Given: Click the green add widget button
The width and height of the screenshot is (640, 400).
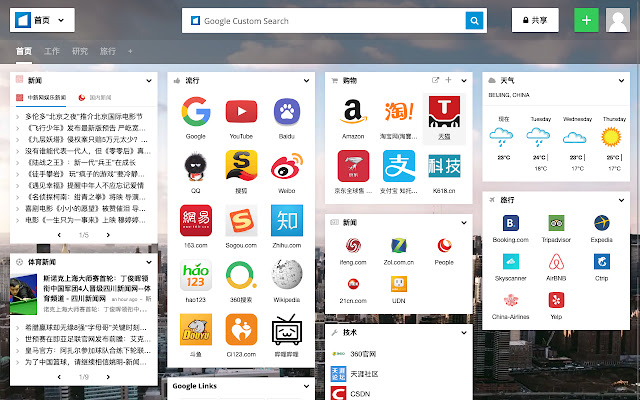Looking at the screenshot, I should click(586, 20).
